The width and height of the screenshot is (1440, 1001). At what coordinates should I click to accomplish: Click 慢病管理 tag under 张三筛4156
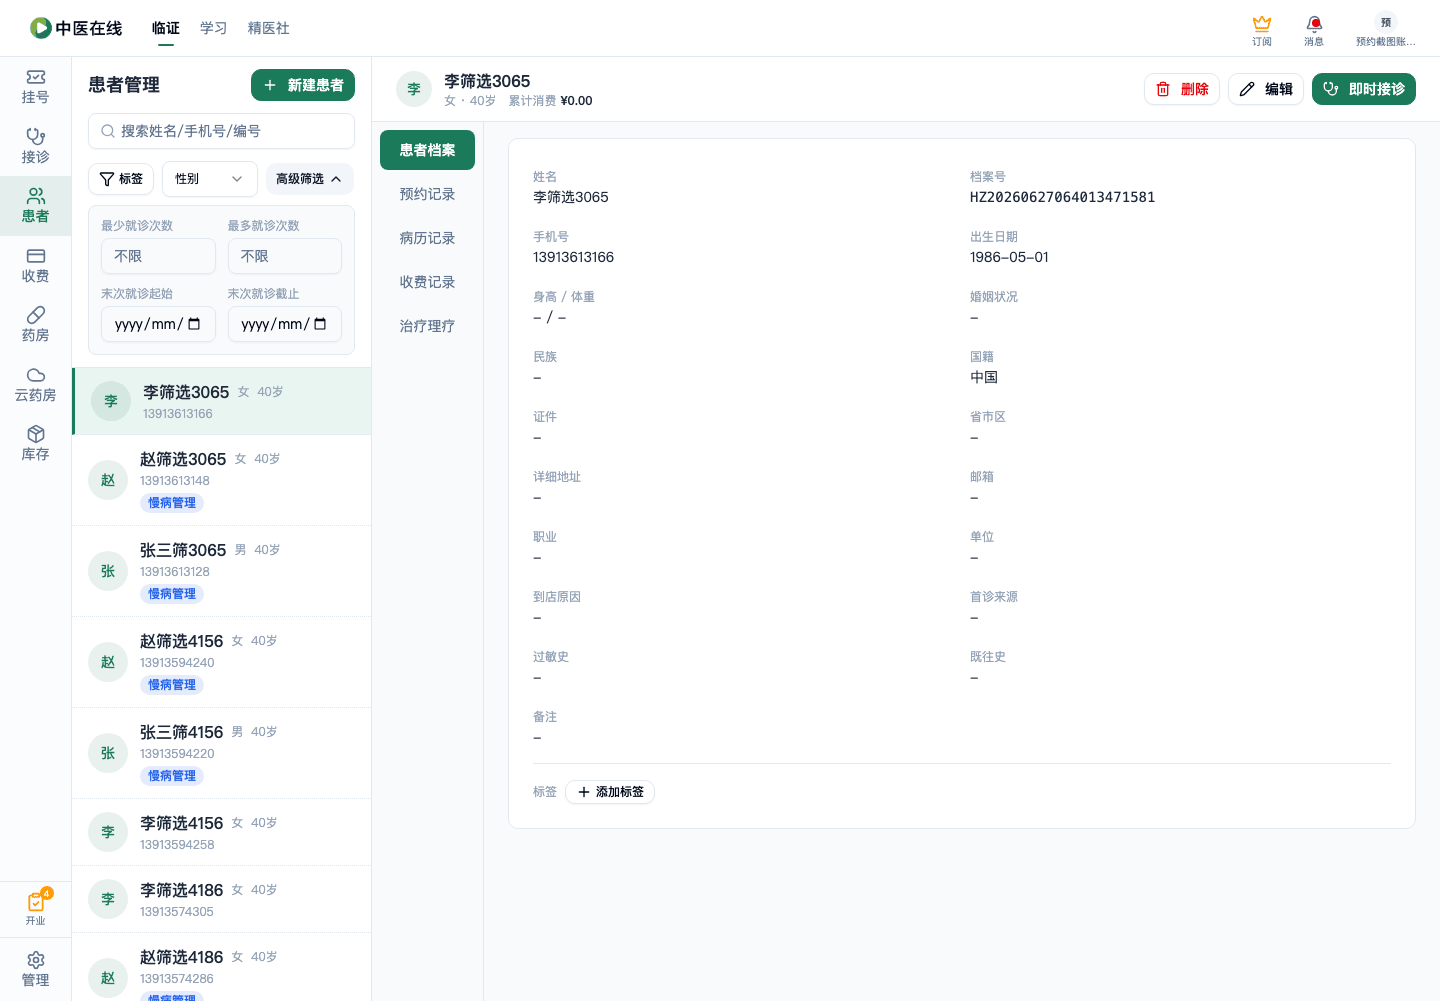tap(172, 776)
